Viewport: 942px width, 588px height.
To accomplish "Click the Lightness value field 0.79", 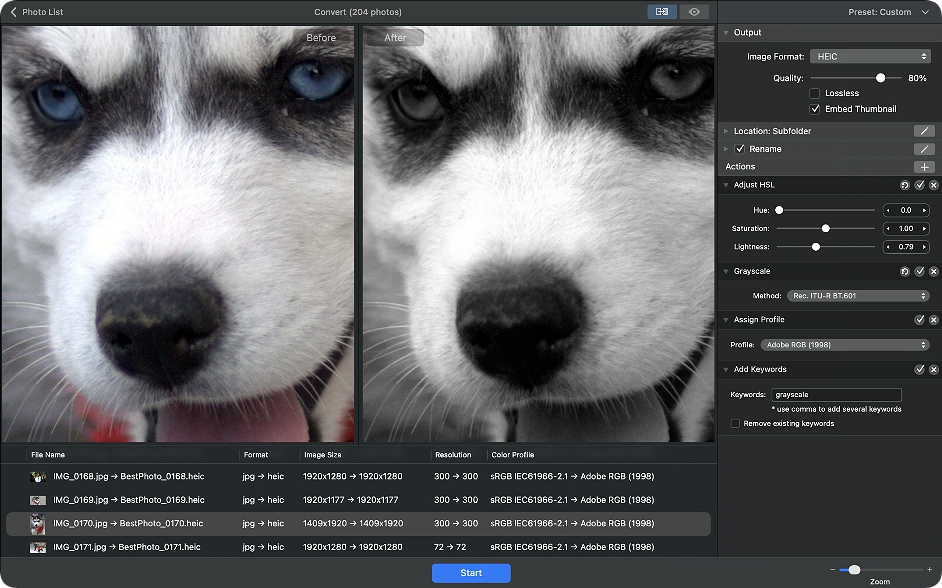I will [906, 247].
